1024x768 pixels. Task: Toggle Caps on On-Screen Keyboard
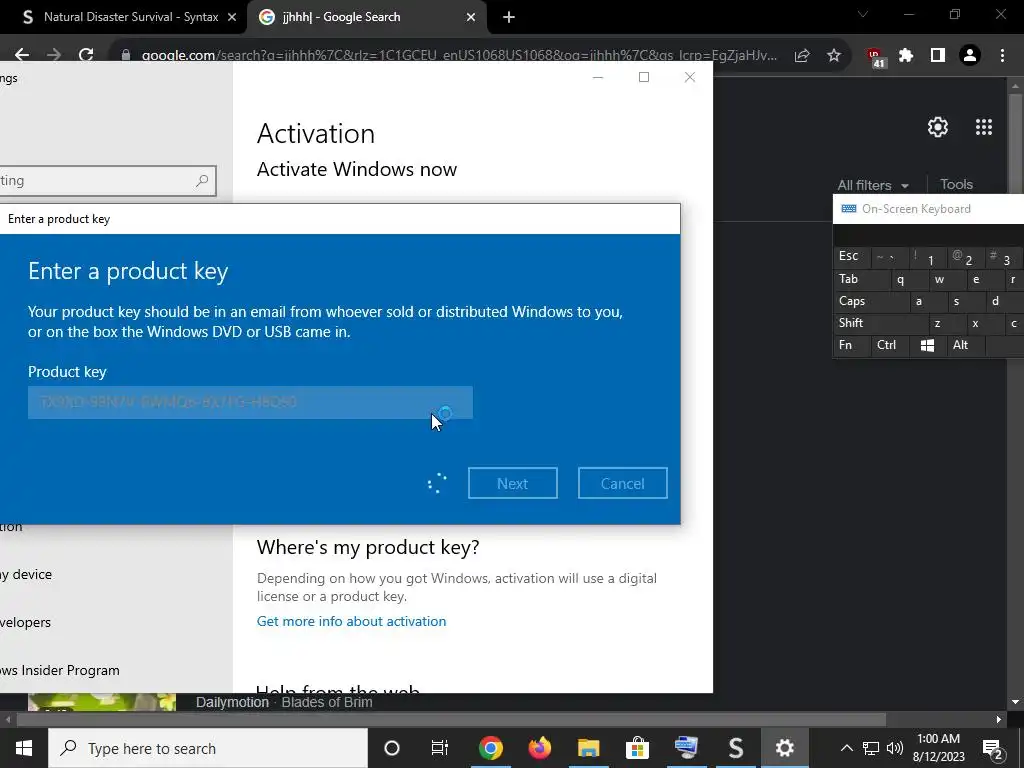tap(871, 301)
